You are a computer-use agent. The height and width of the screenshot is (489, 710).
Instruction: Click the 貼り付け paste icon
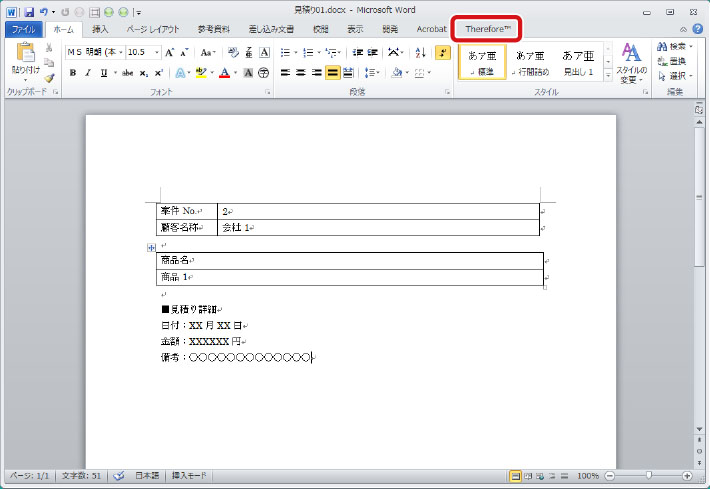[x=24, y=53]
